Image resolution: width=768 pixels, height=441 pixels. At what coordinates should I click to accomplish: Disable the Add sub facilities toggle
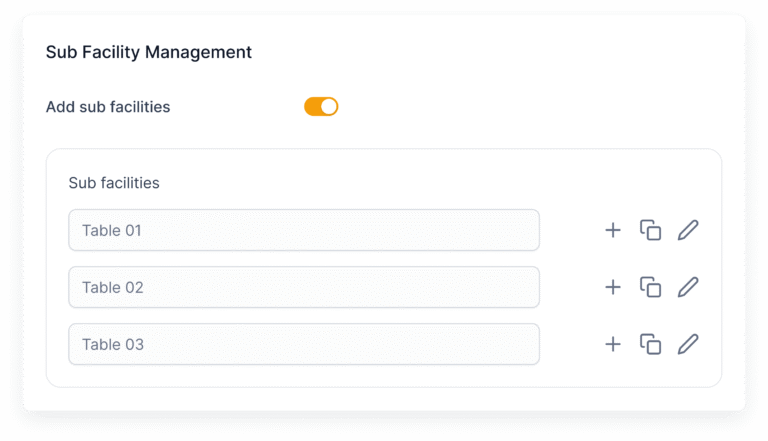tap(321, 107)
